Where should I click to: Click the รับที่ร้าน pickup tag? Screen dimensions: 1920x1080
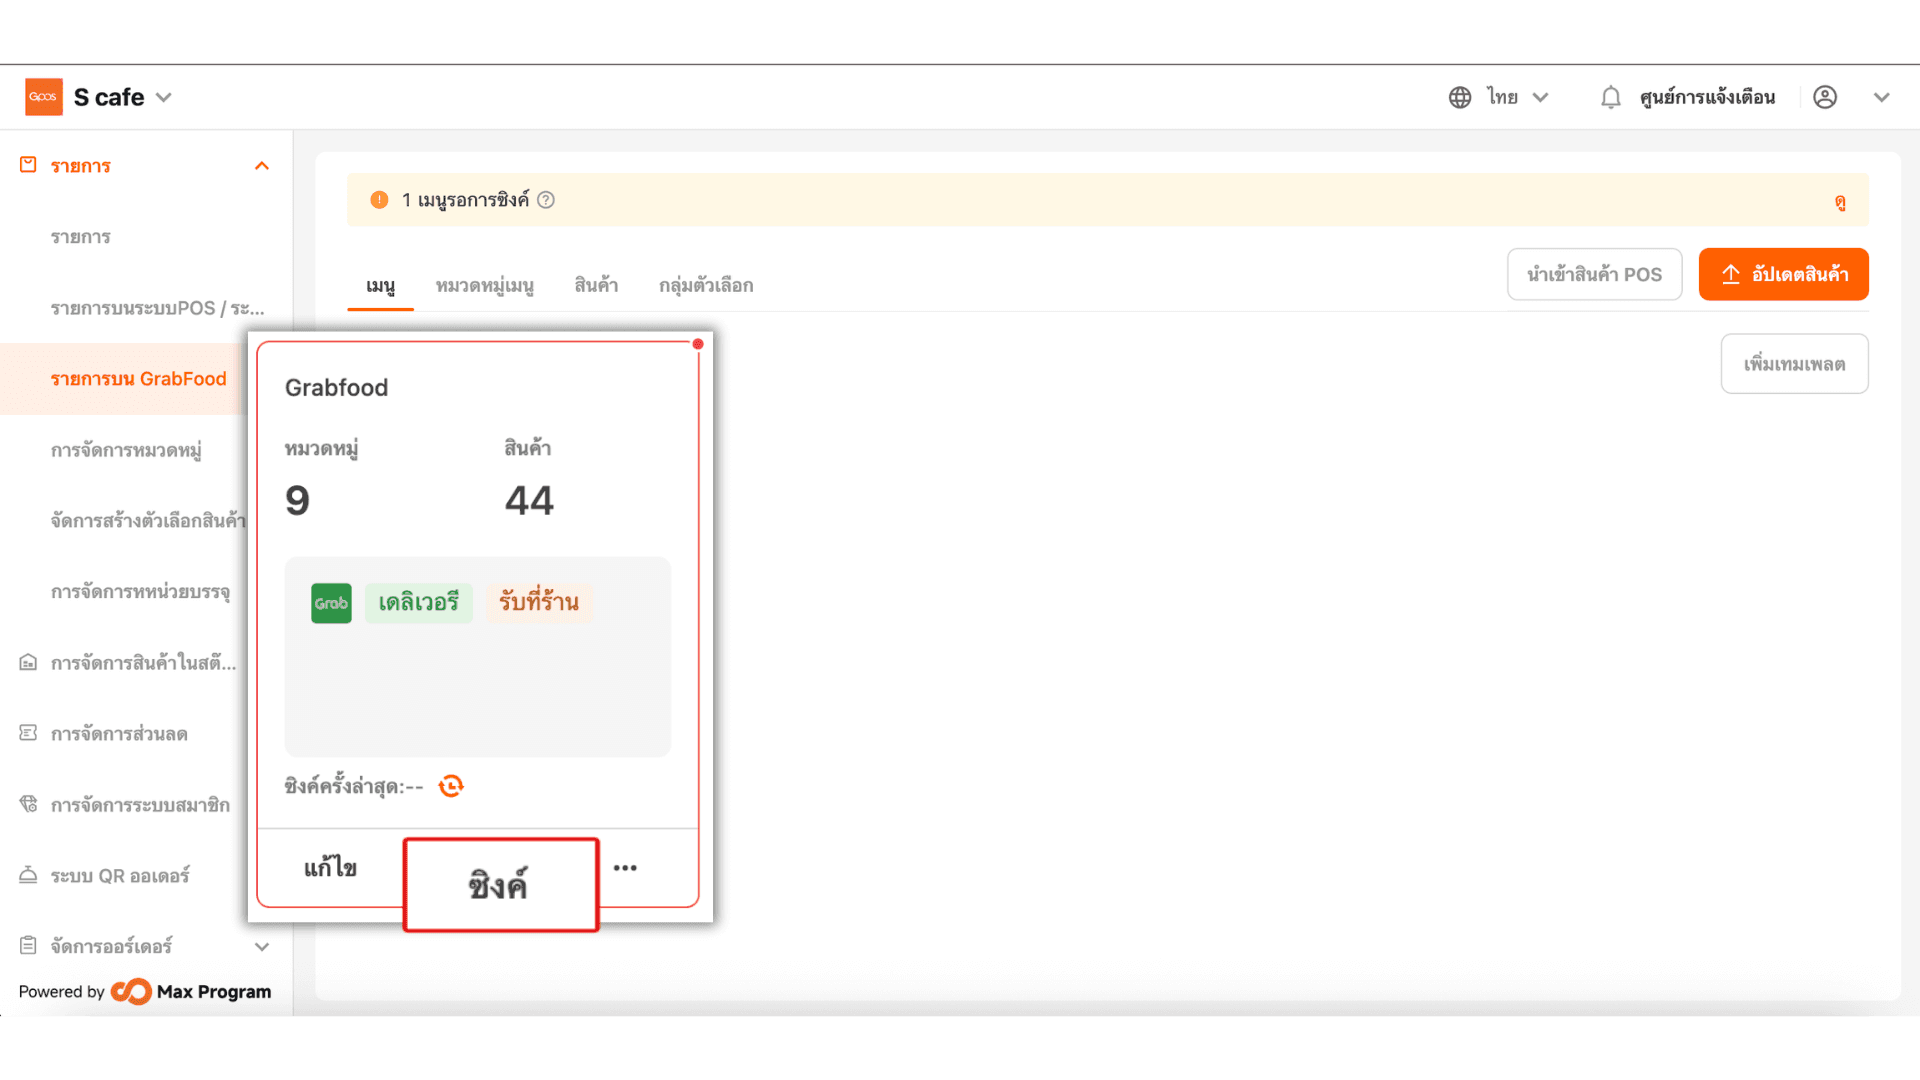539,603
